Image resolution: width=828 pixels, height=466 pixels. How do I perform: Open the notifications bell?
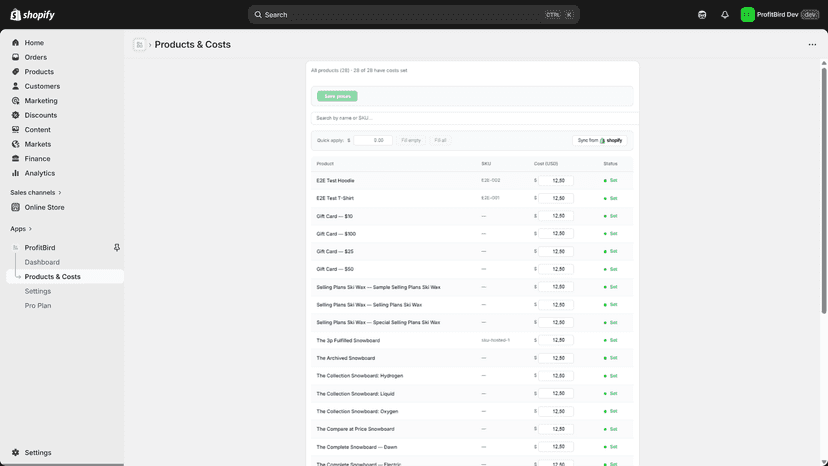tap(724, 15)
